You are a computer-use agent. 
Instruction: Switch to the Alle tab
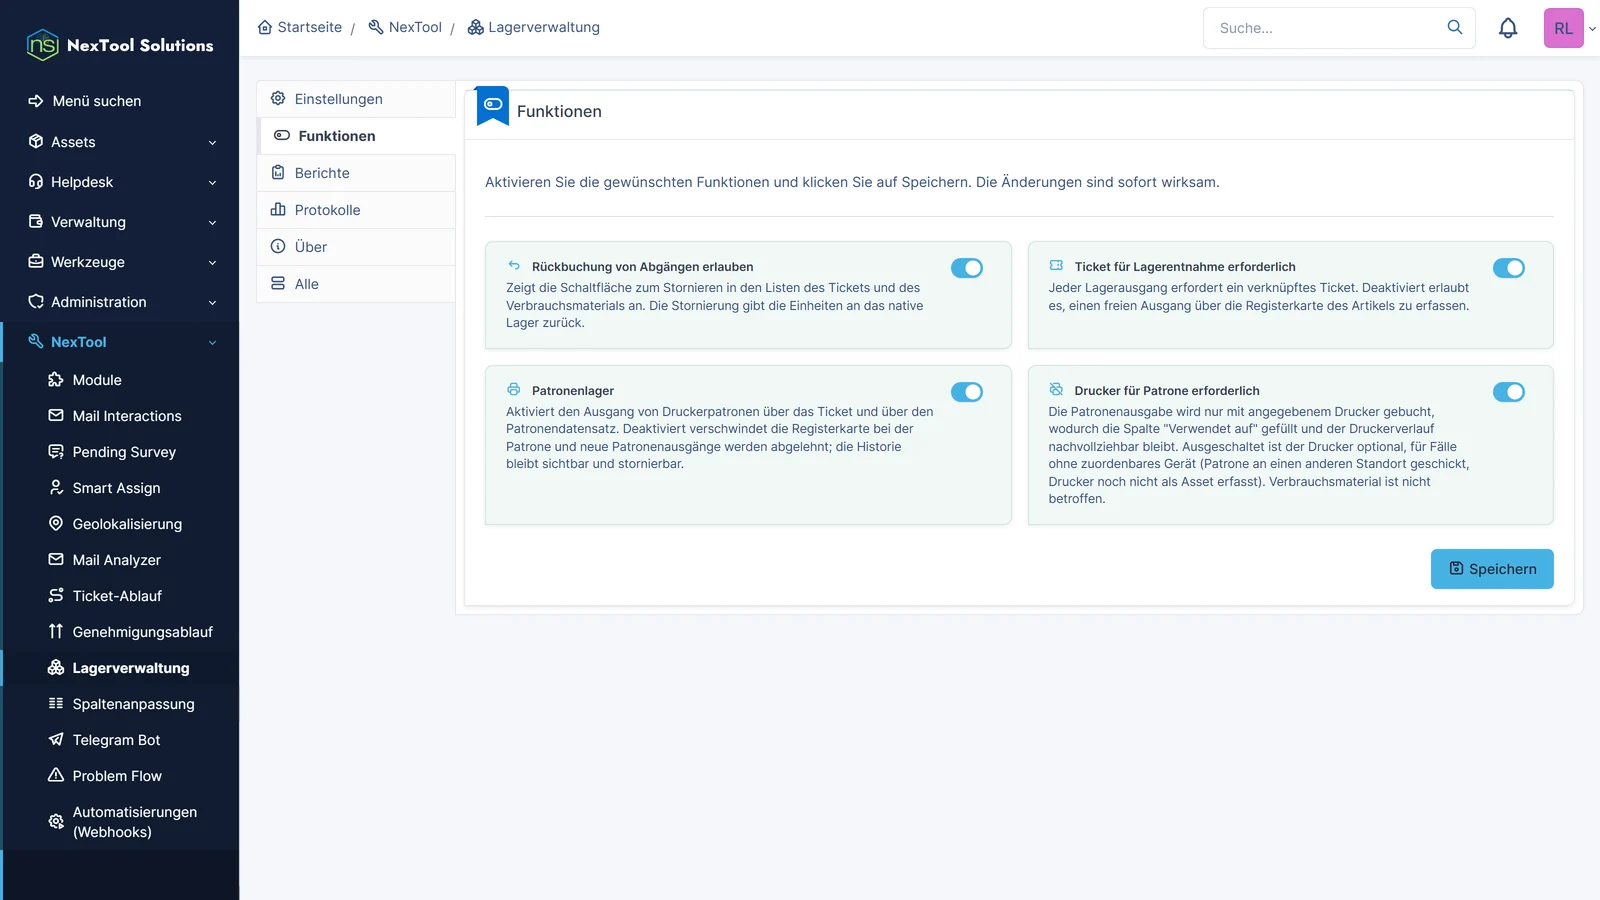click(356, 284)
